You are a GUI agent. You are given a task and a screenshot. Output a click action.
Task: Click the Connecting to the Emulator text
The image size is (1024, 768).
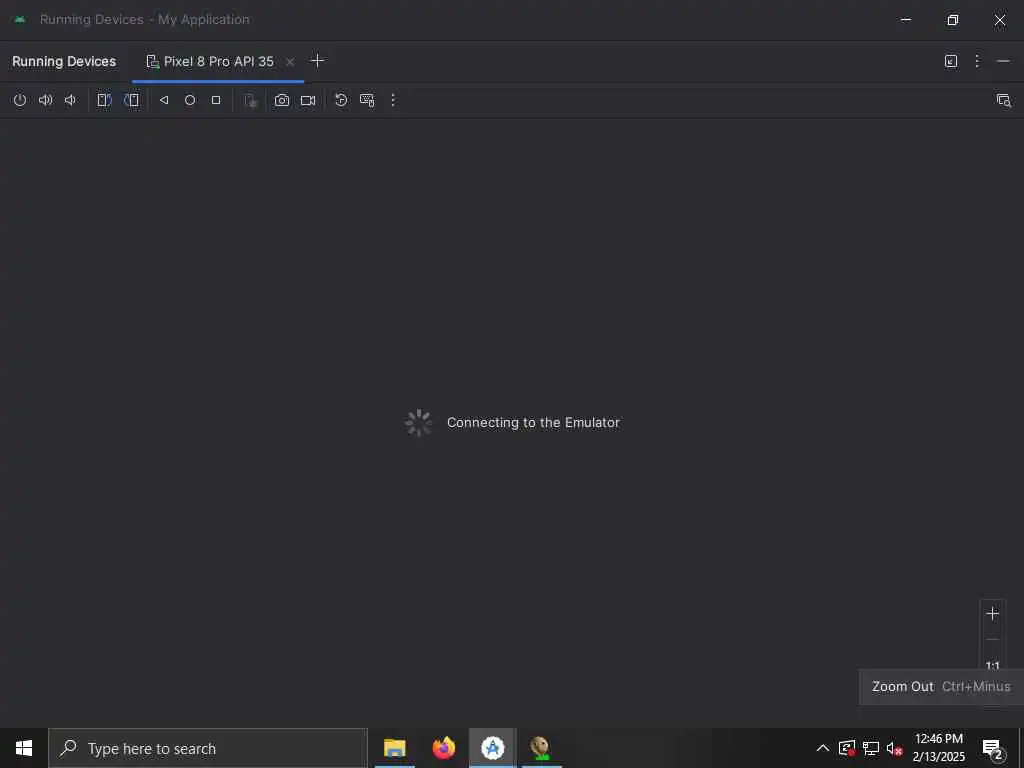[533, 423]
